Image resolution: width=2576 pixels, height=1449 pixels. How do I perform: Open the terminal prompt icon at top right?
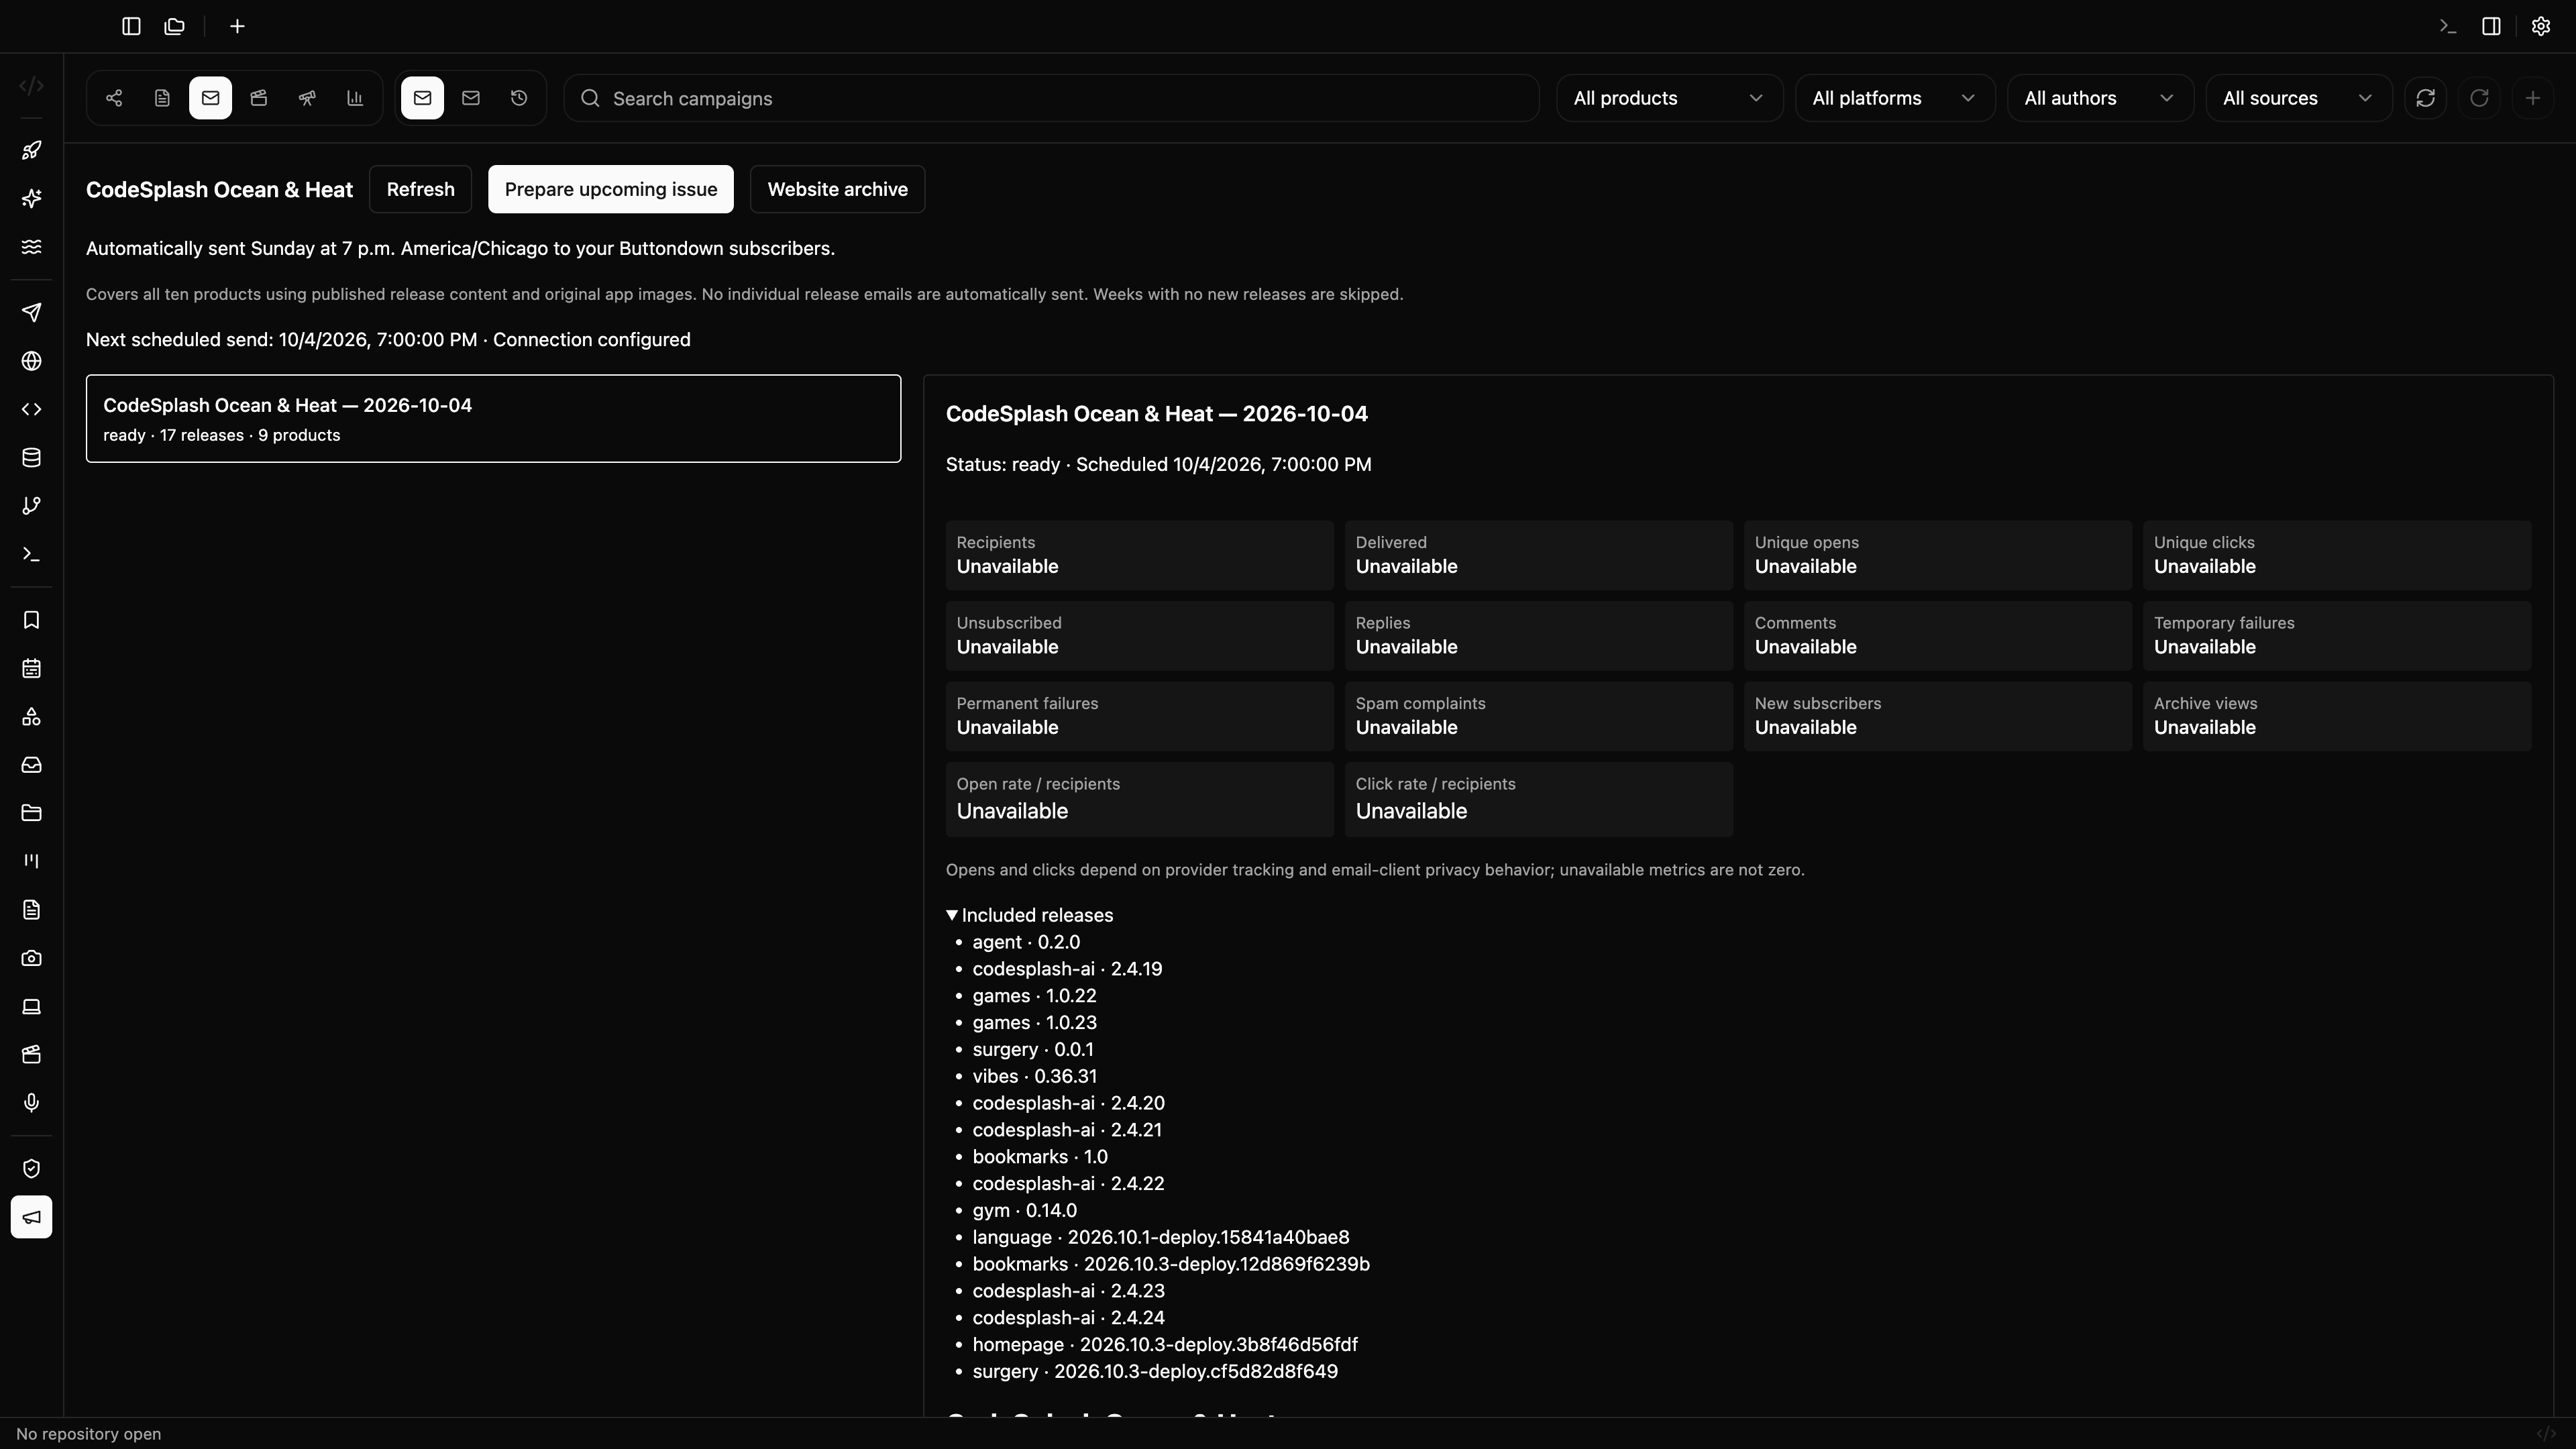(x=2448, y=26)
